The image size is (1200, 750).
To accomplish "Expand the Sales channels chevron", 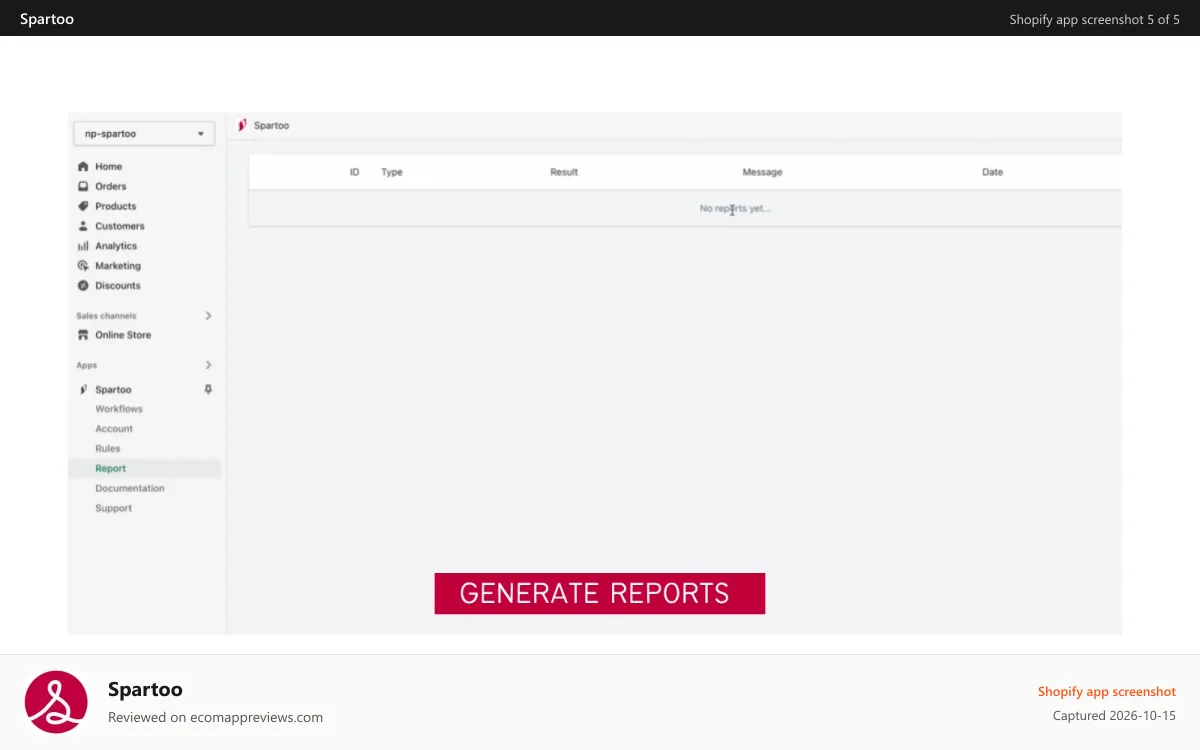I will click(208, 316).
